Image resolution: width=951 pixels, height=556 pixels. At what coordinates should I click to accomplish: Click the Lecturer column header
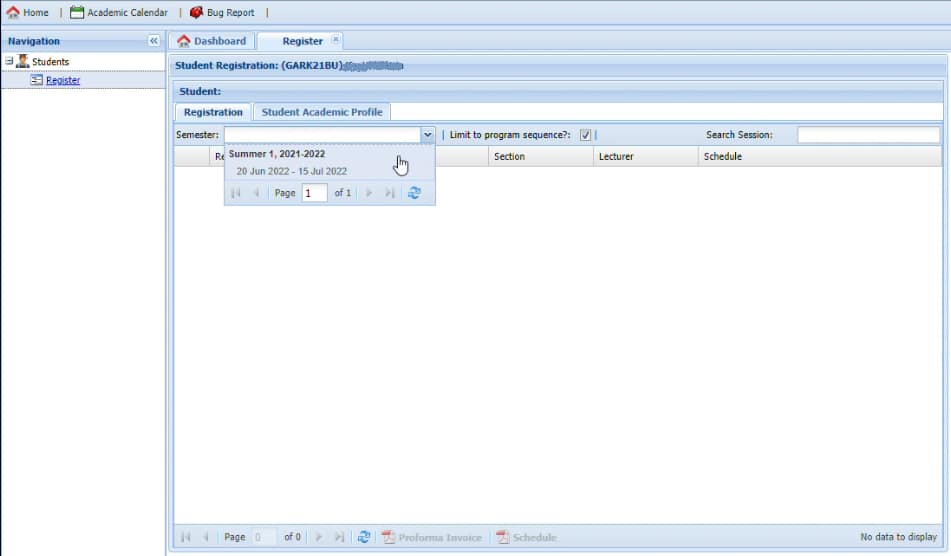[616, 157]
